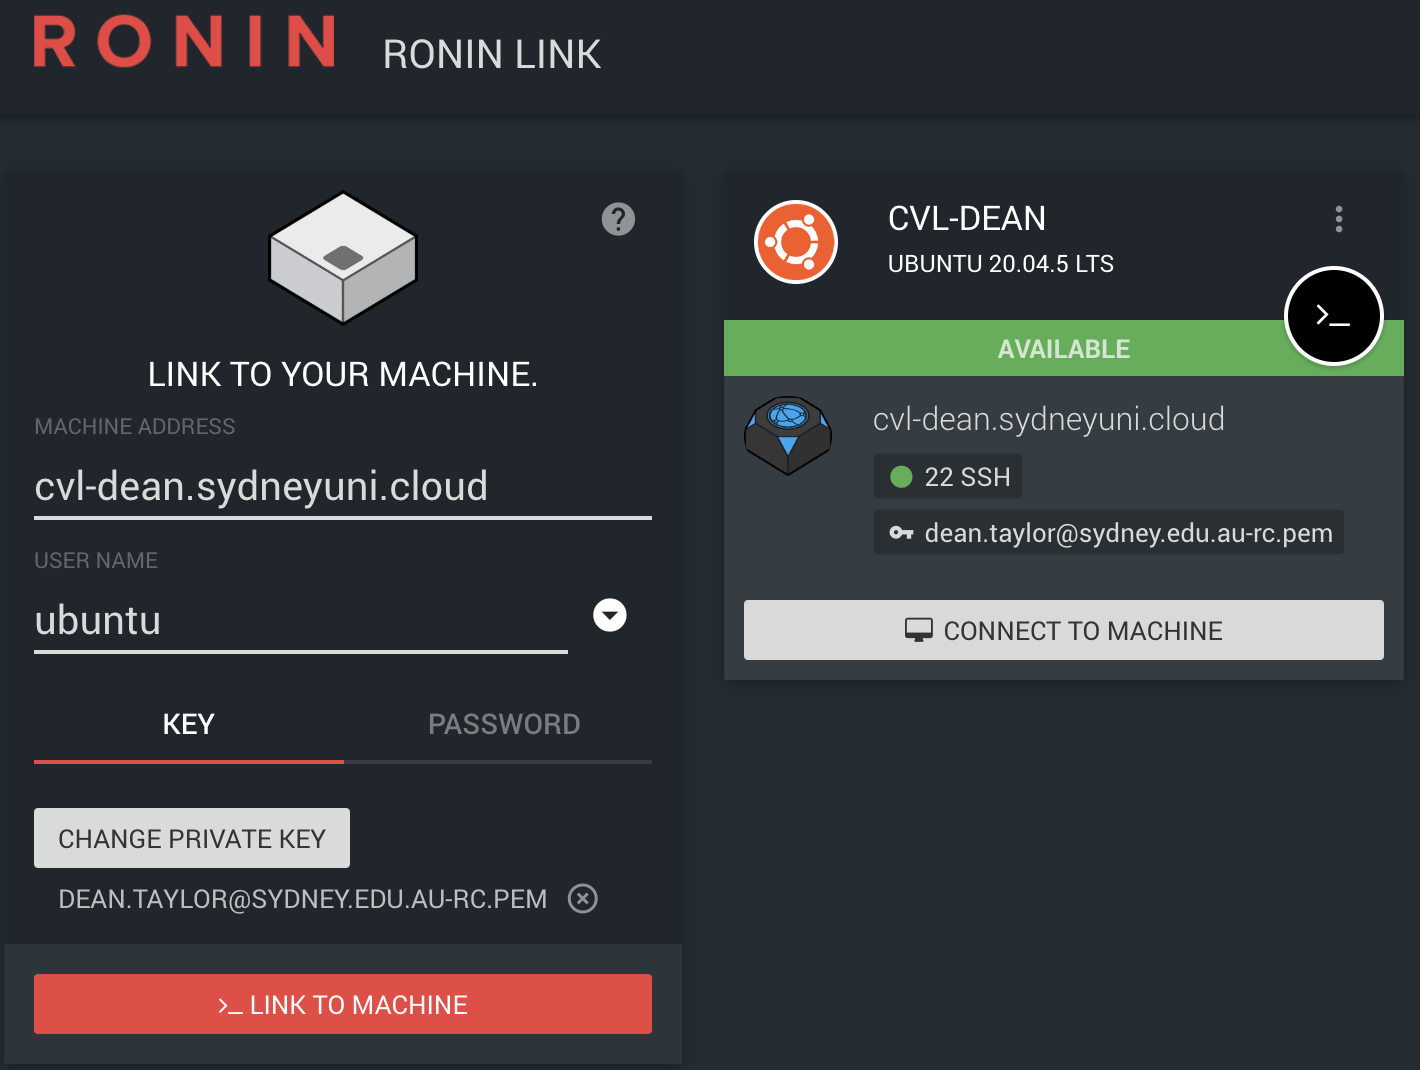Launch terminal with the black round button
1420x1070 pixels.
click(1334, 316)
